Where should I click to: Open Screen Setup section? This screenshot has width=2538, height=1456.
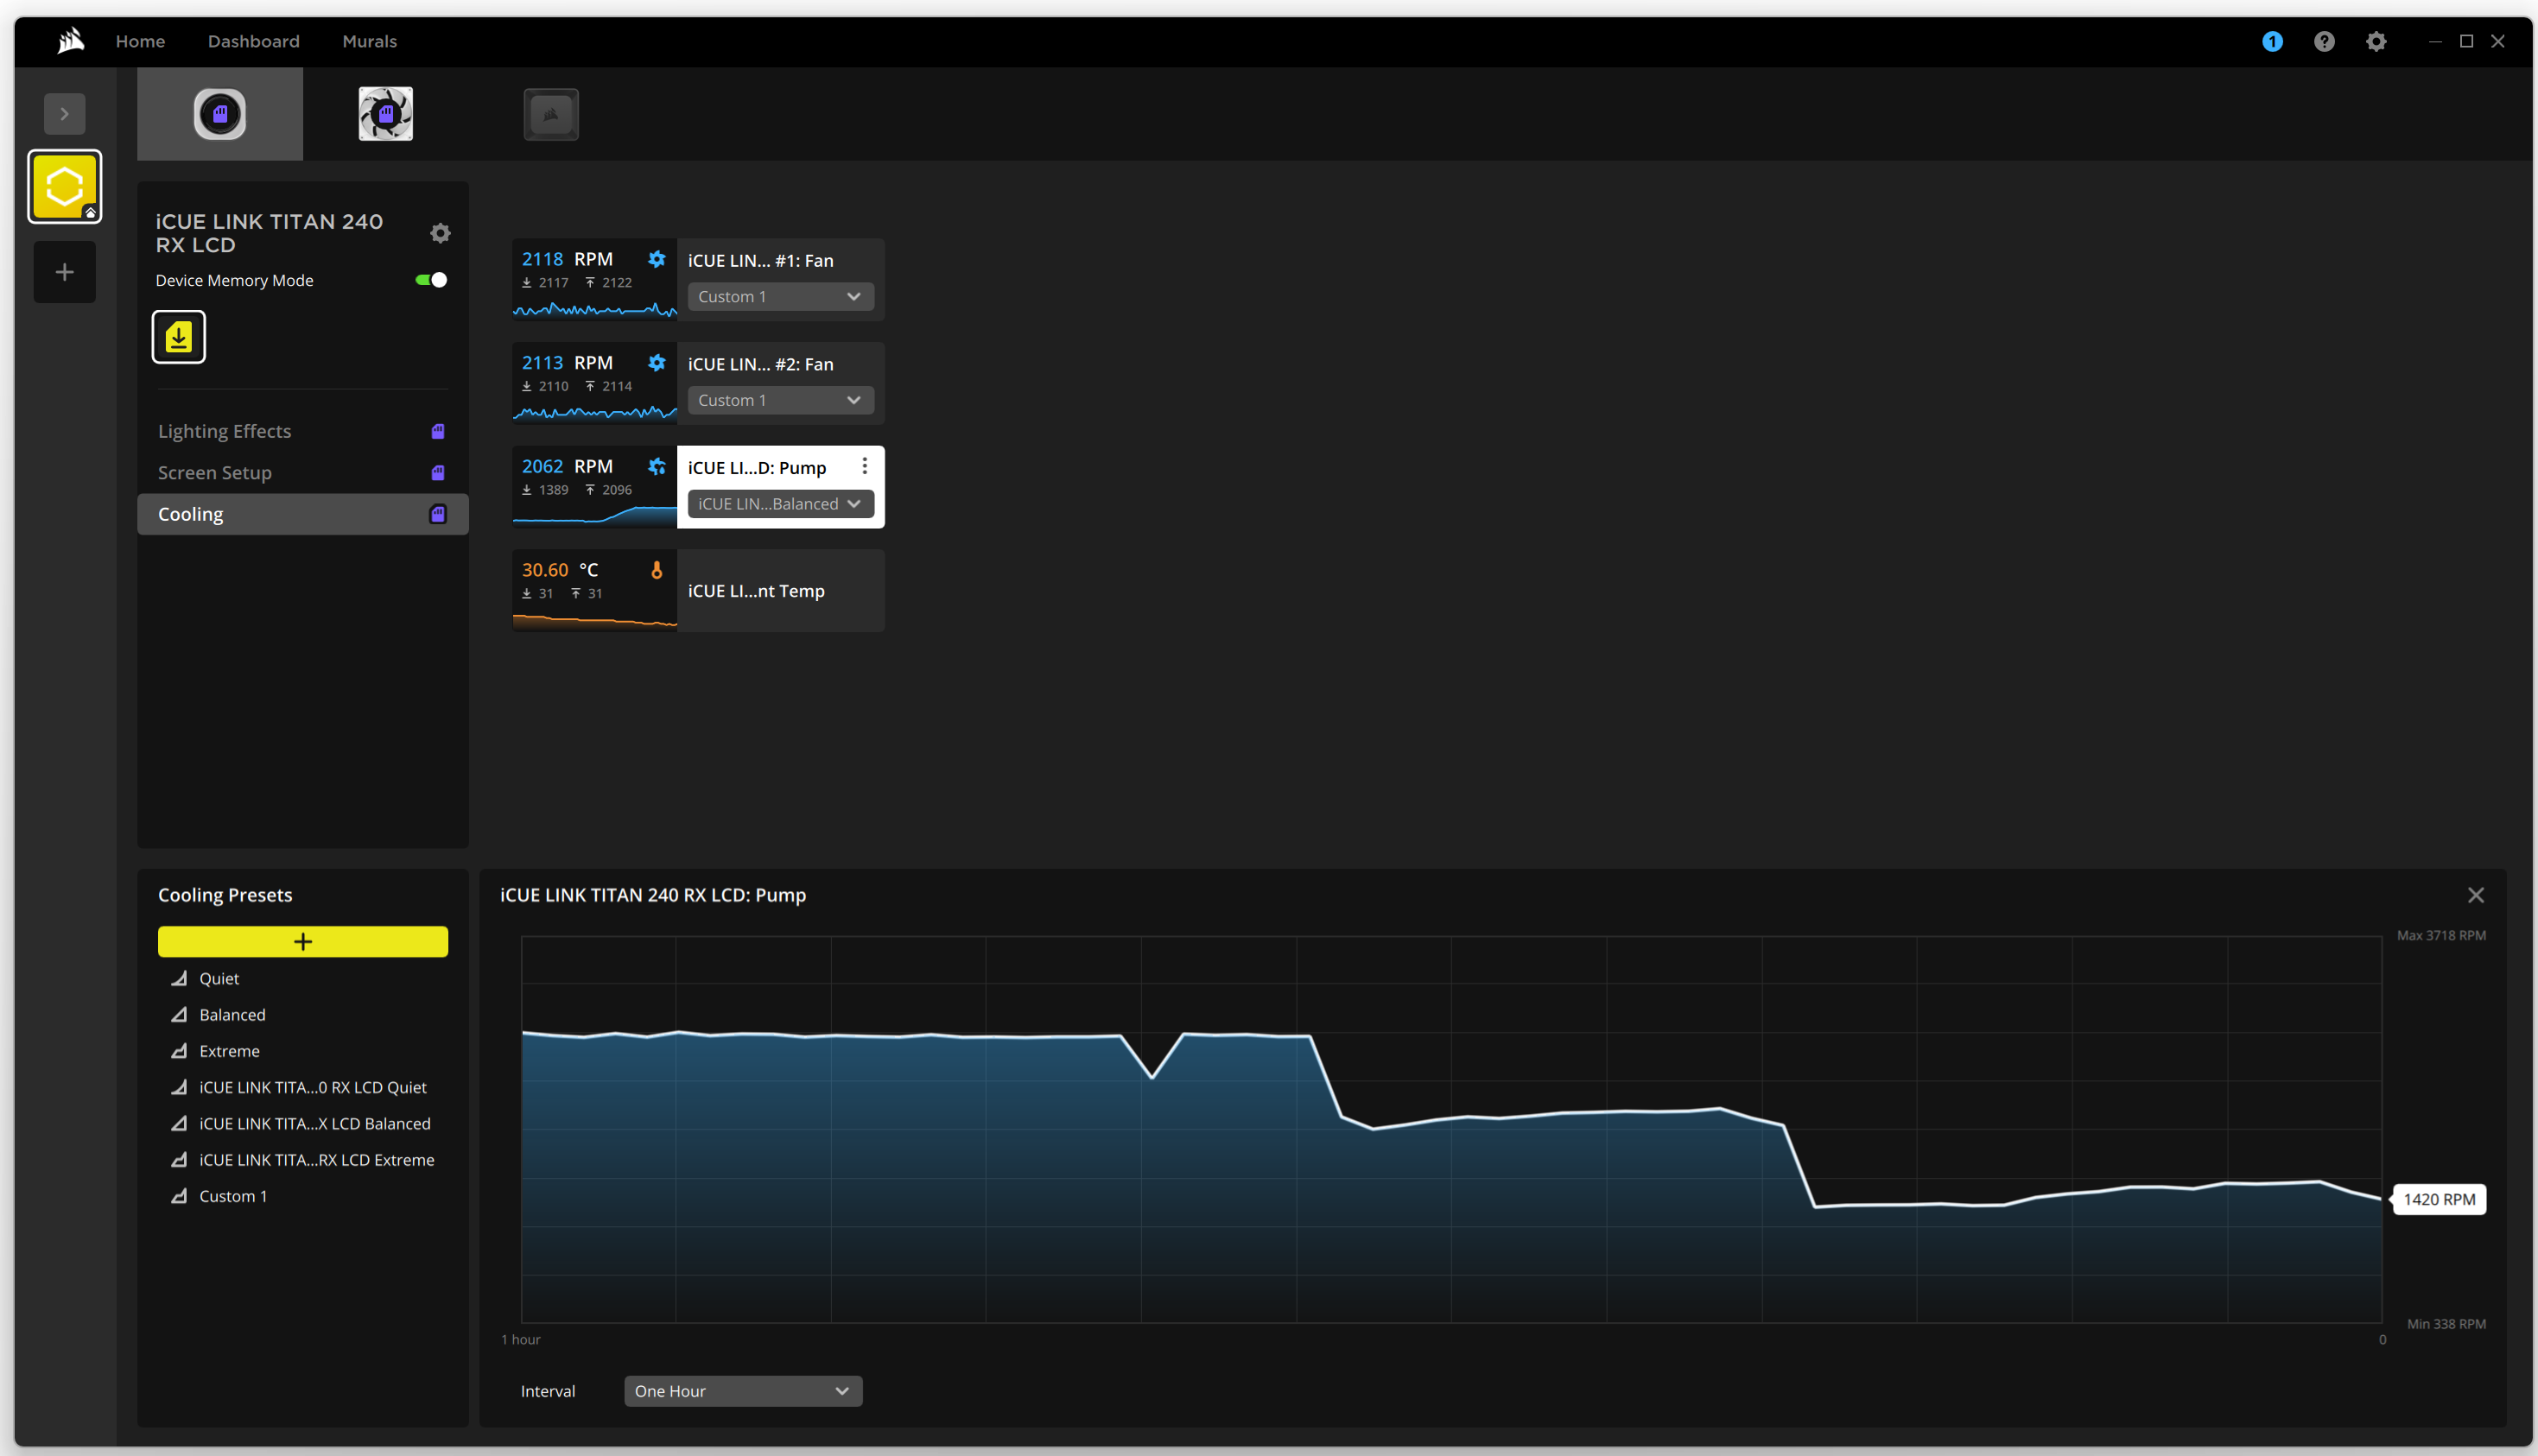point(215,472)
